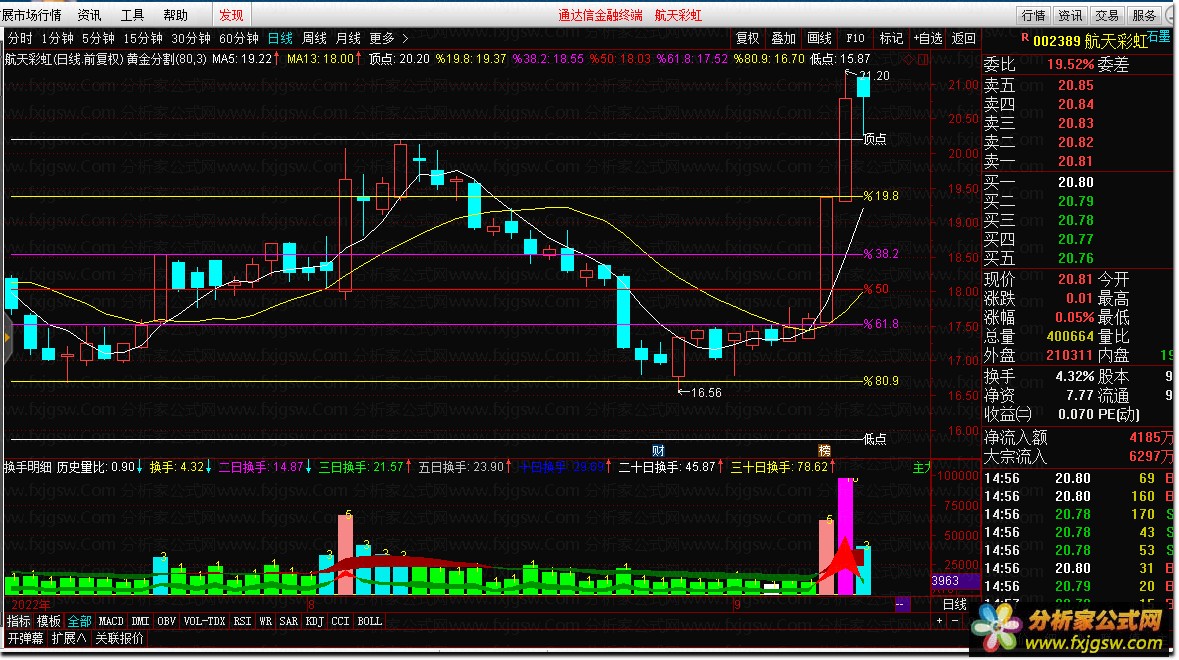This screenshot has width=1179, height=660.
Task: Click the 换手明细 sub-indicator title
Action: [x=28, y=468]
